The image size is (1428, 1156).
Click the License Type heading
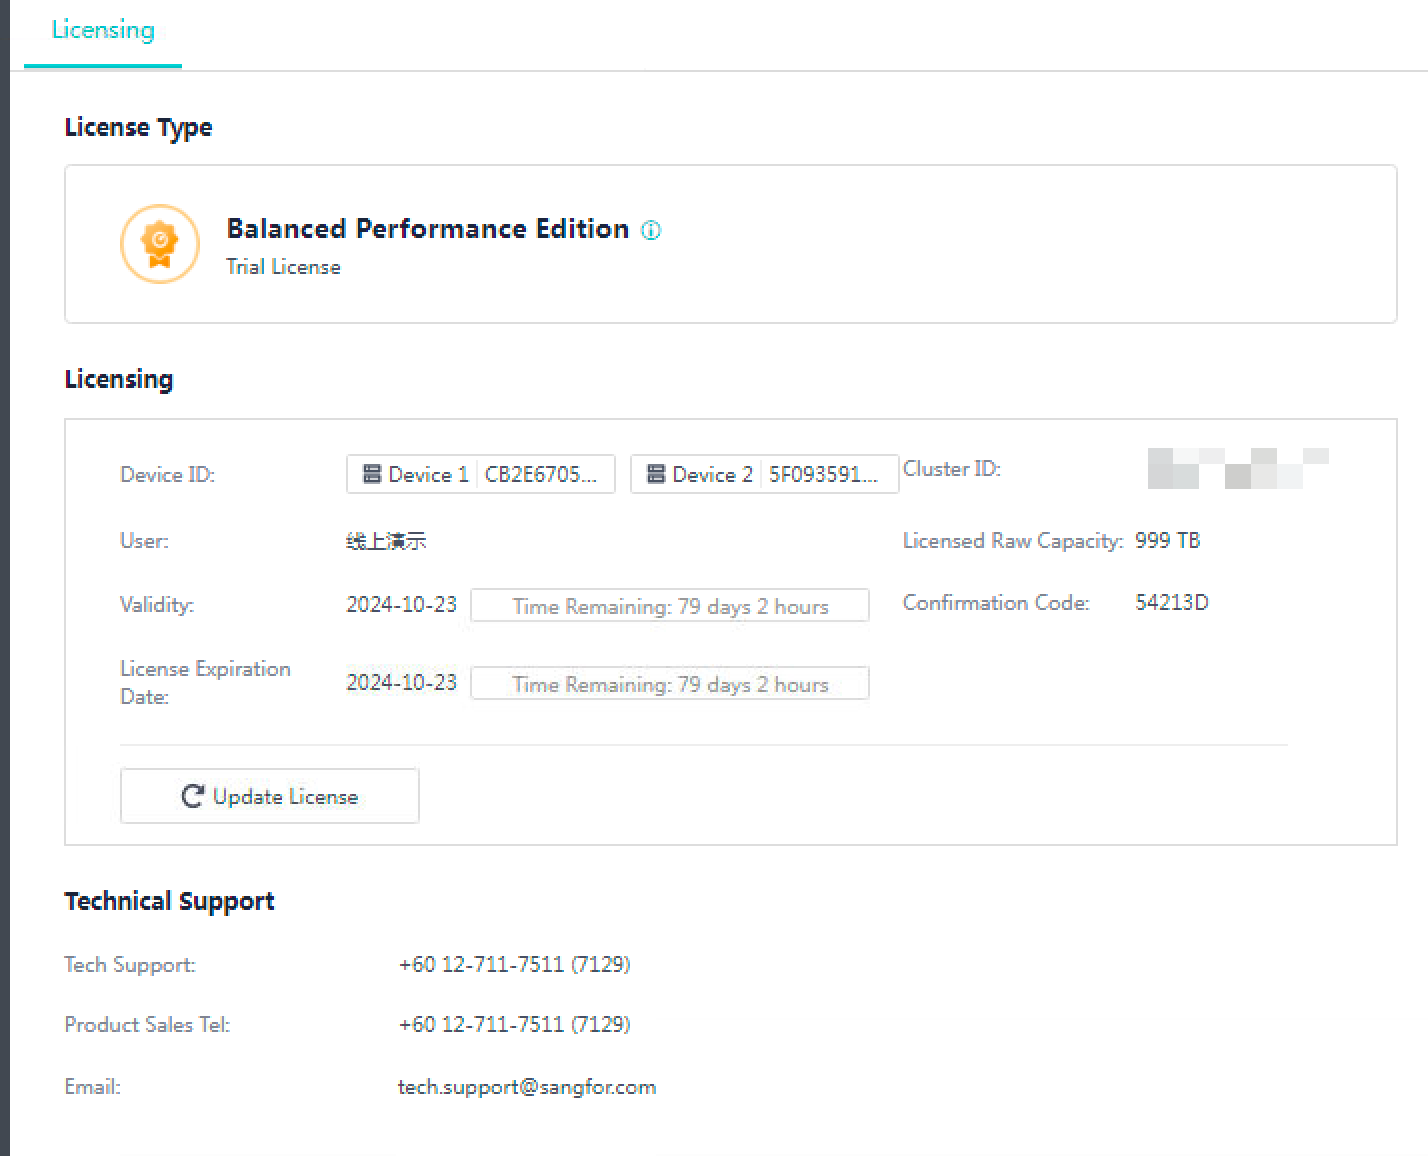(138, 128)
